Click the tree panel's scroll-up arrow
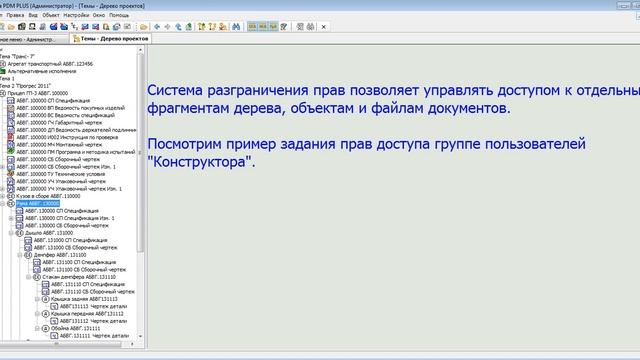 (x=140, y=50)
